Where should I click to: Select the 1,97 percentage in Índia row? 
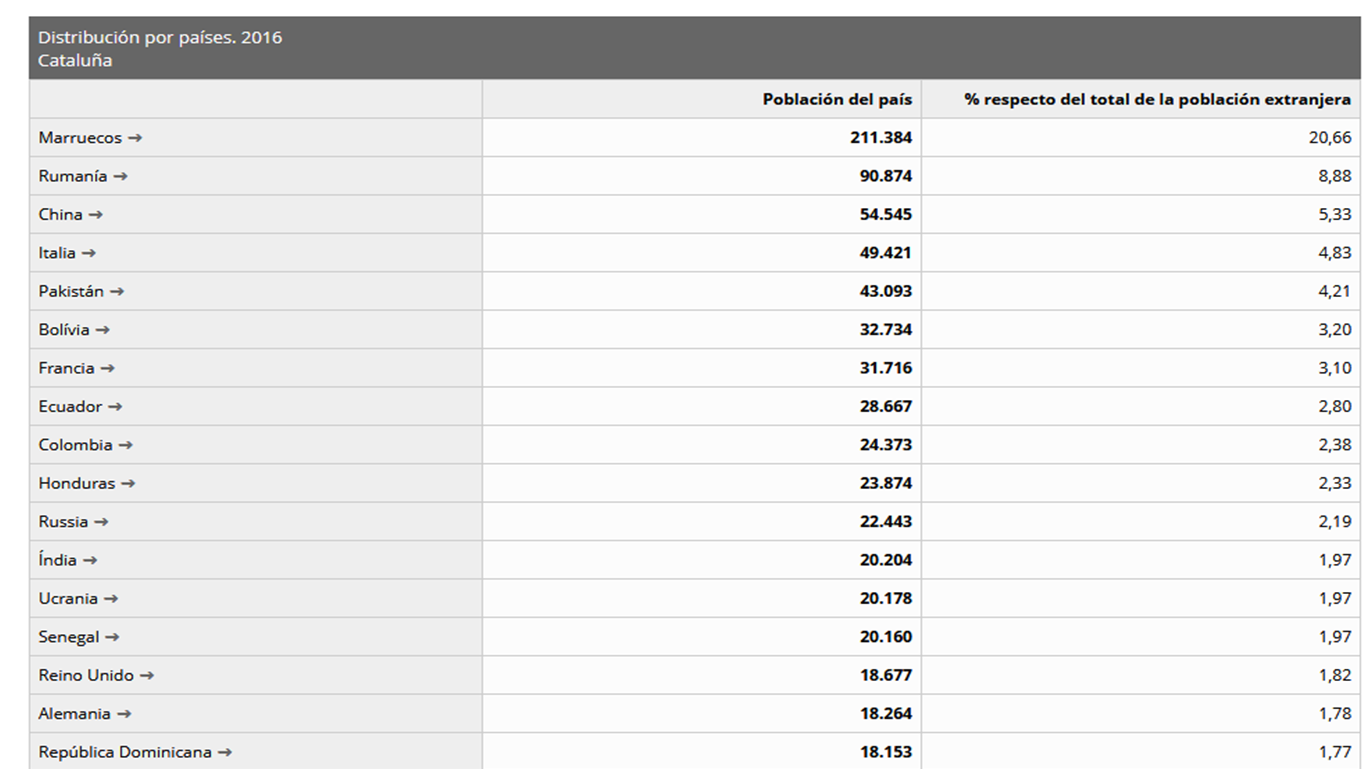click(x=1334, y=560)
